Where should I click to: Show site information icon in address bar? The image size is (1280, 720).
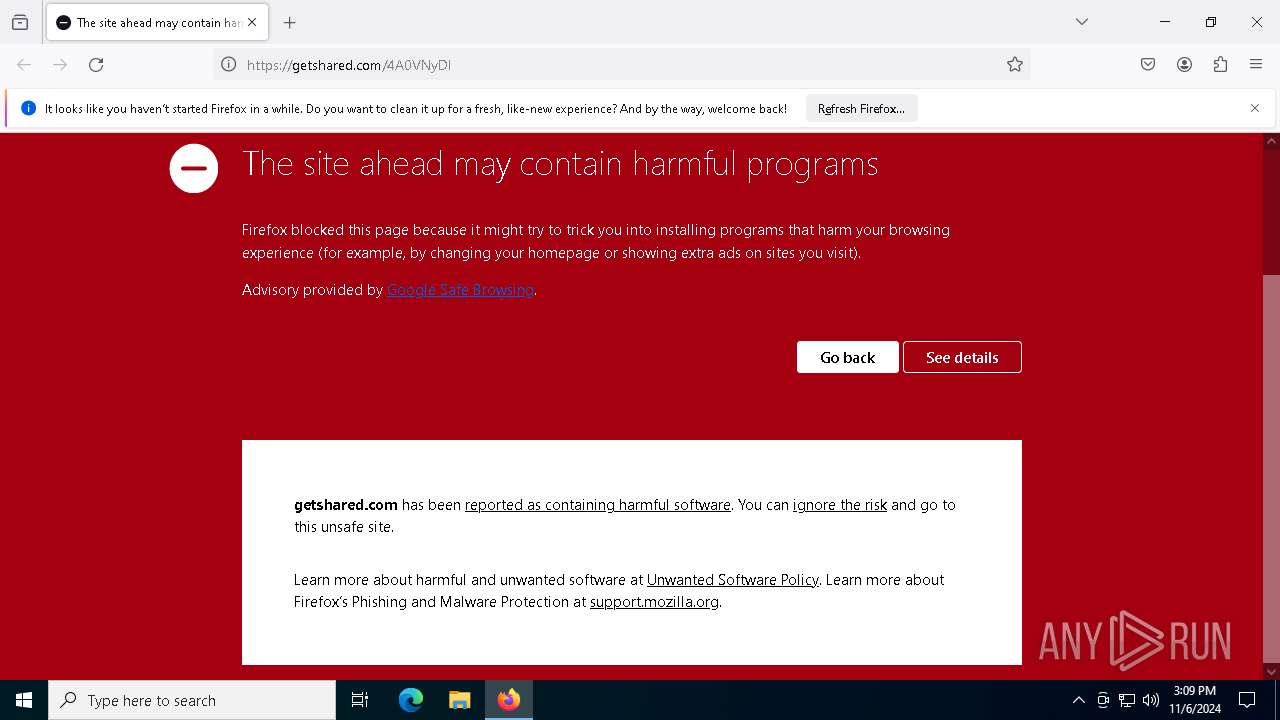click(x=229, y=65)
